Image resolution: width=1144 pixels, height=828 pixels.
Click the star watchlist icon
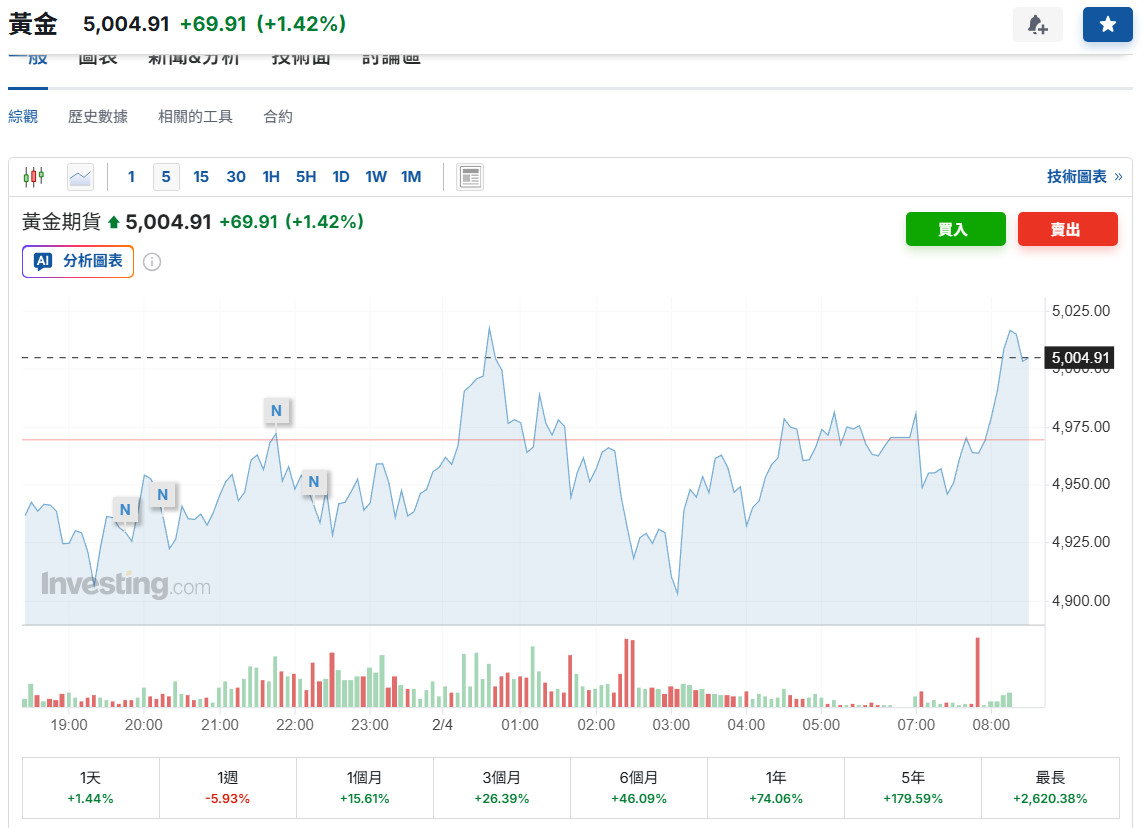click(1107, 25)
